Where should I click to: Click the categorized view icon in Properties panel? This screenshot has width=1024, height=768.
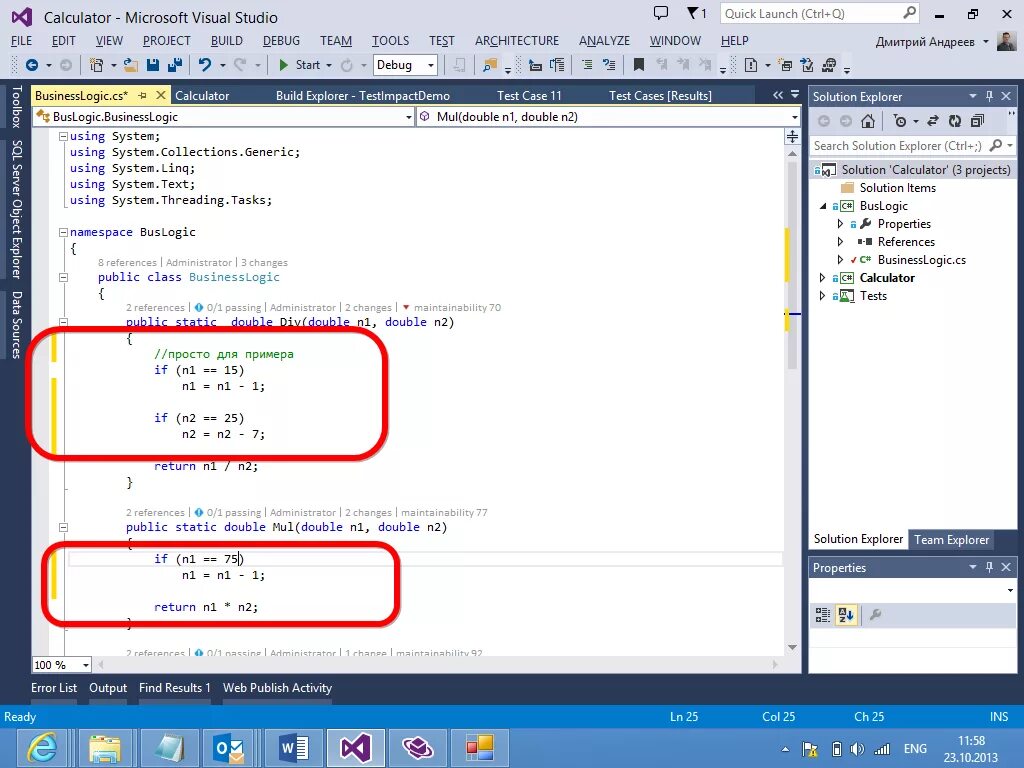coord(823,614)
